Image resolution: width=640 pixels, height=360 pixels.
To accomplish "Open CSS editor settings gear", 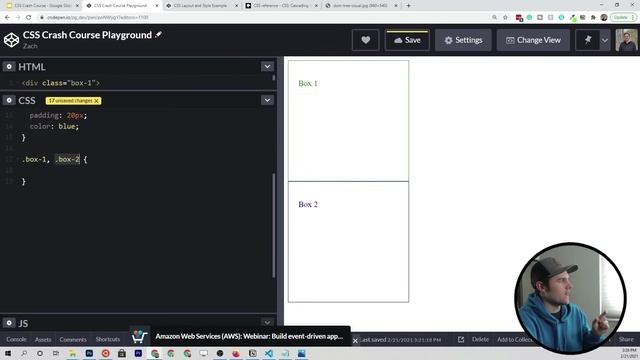I will [9, 100].
